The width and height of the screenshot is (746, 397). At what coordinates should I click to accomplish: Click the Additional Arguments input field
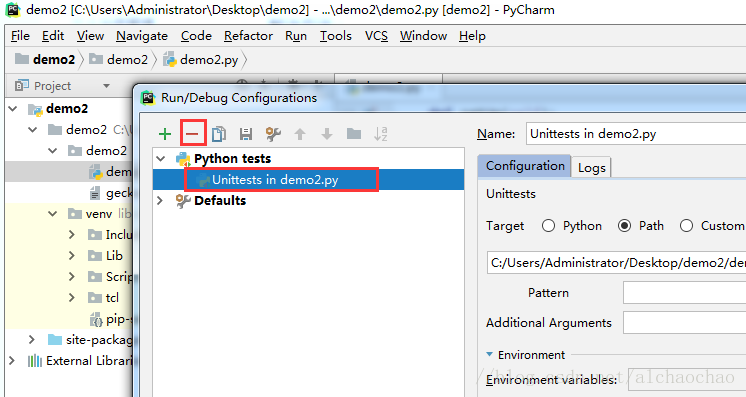(685, 323)
